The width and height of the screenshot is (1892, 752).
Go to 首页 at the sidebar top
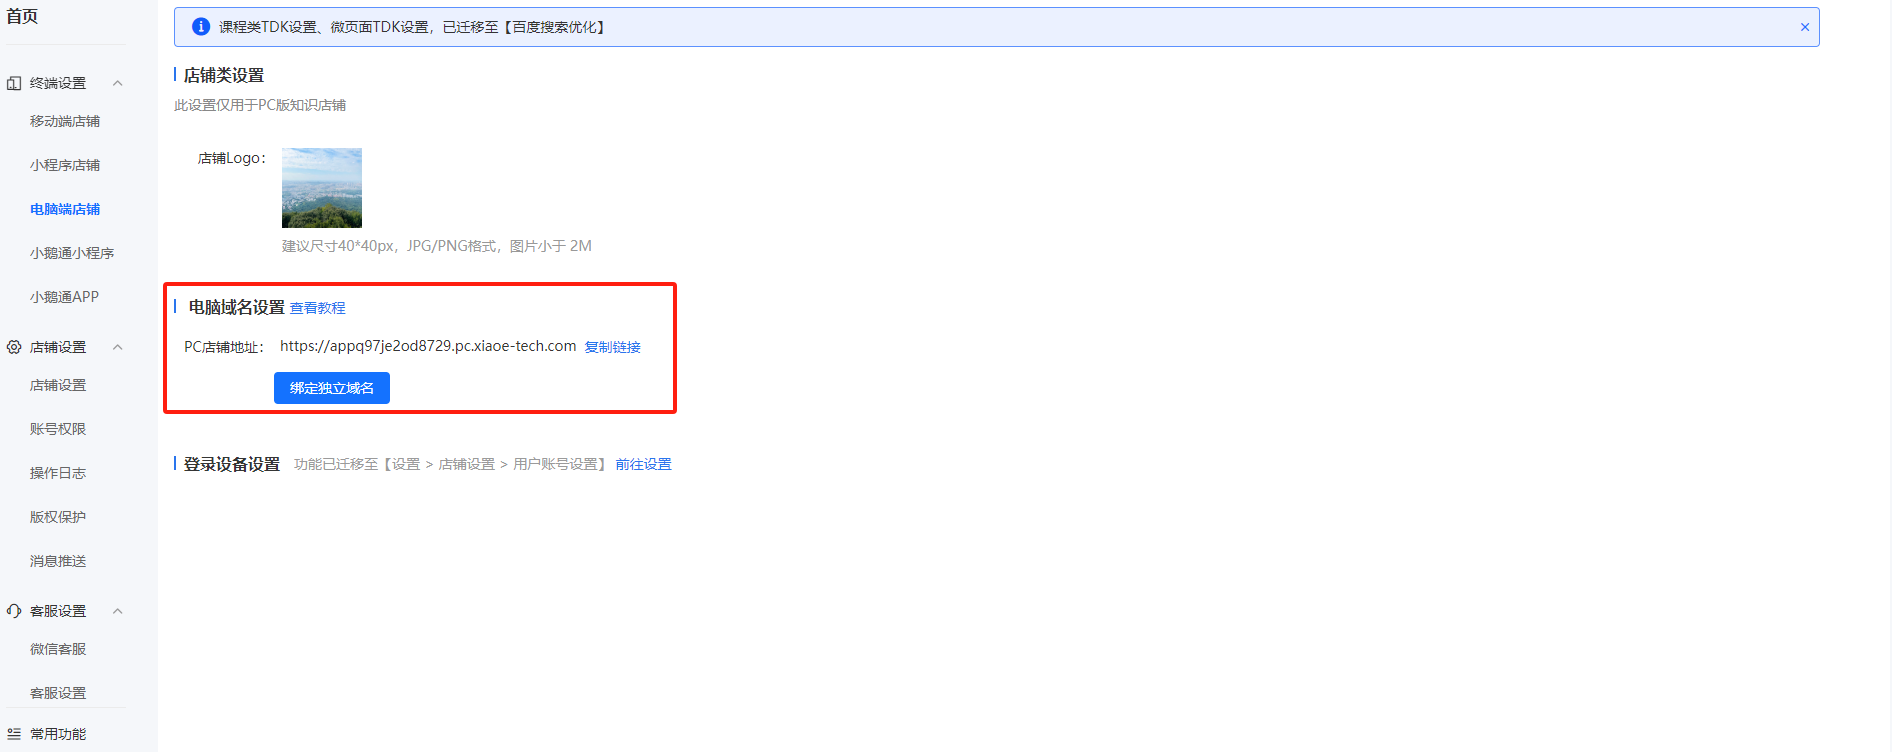click(22, 16)
